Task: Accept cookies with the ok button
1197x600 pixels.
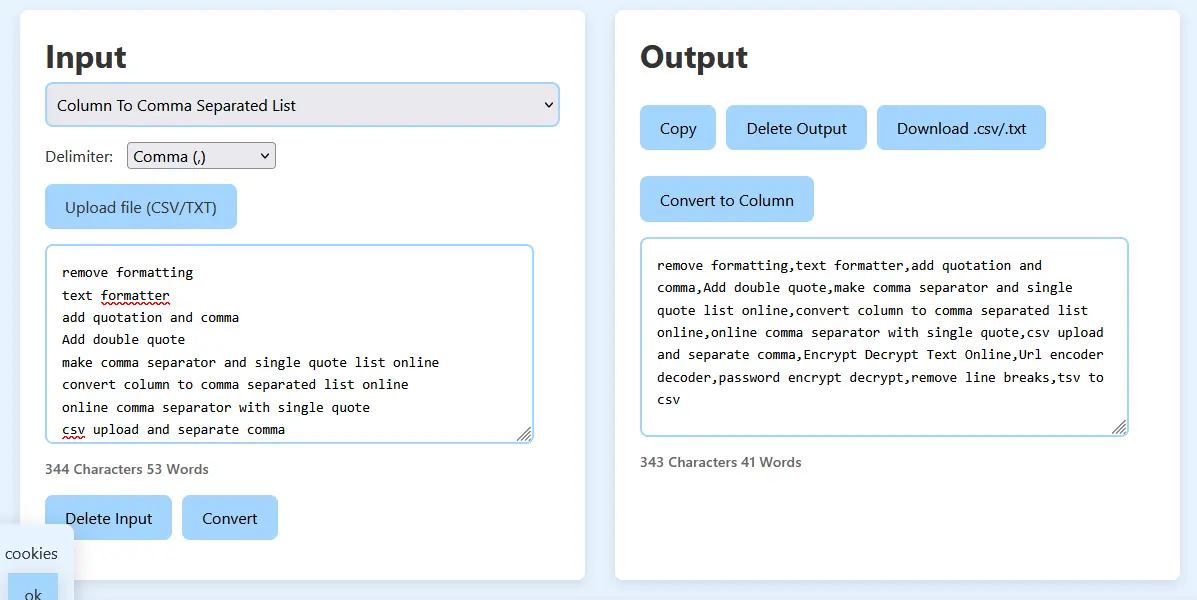Action: (33, 589)
